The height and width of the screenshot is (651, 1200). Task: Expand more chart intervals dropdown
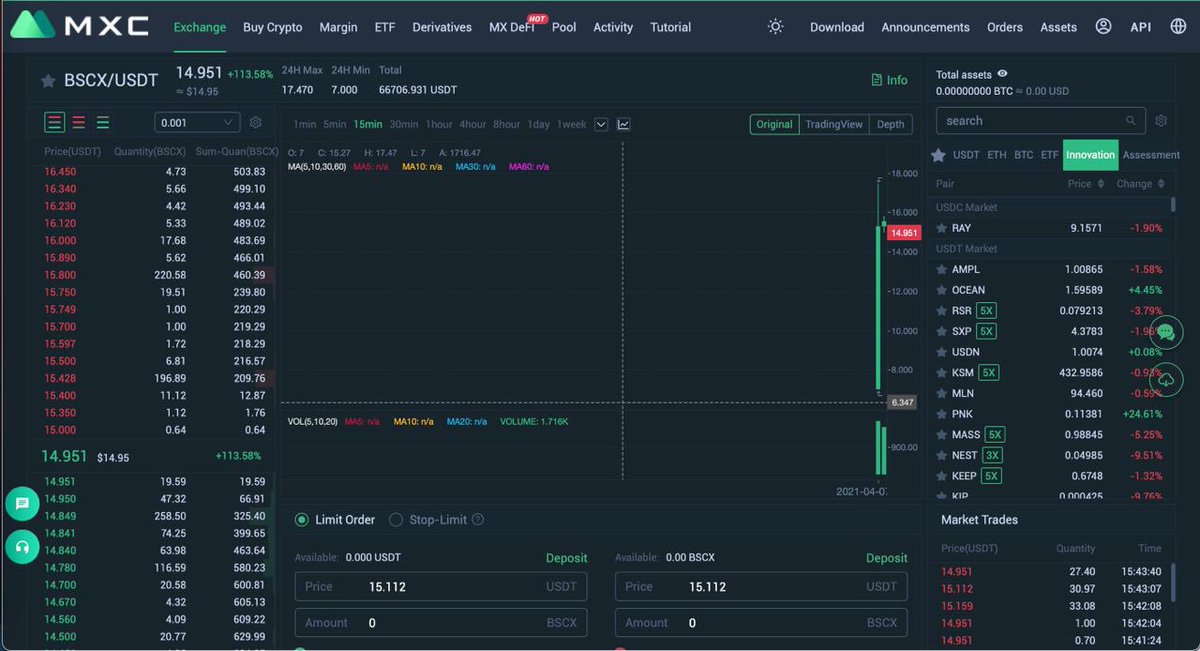tap(601, 124)
